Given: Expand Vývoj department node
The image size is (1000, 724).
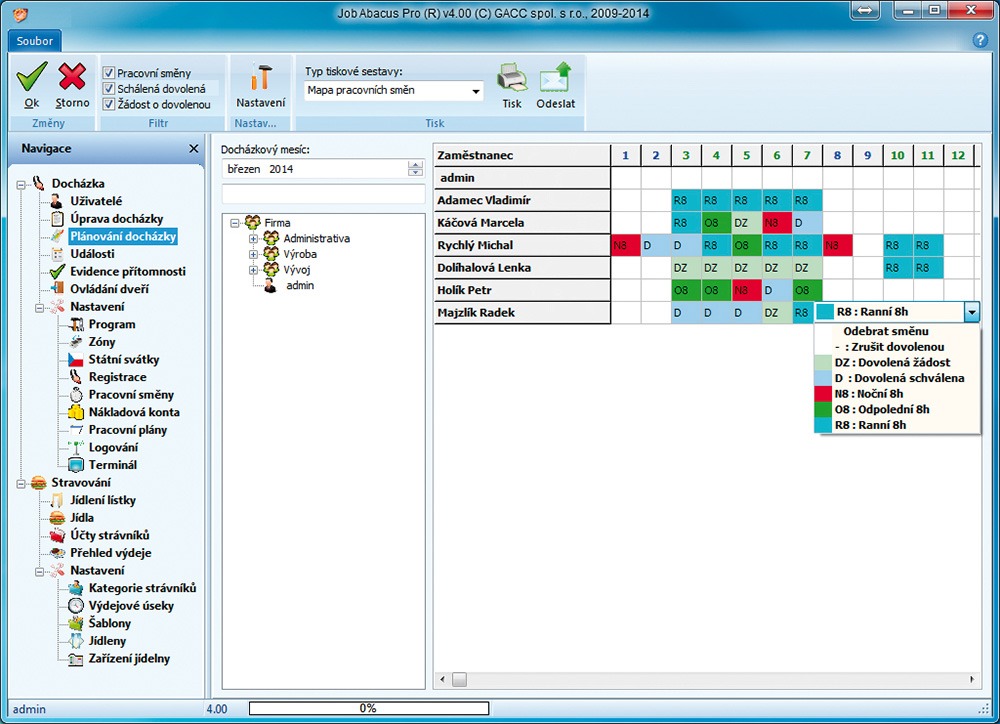Looking at the screenshot, I should point(253,270).
